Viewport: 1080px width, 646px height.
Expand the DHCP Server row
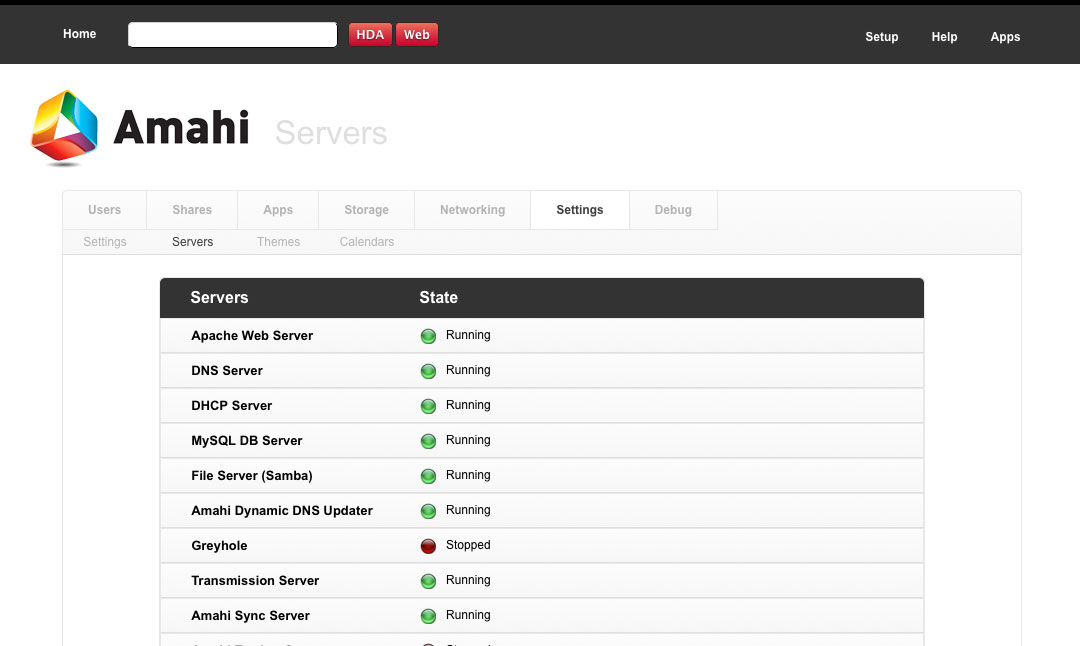(x=541, y=406)
